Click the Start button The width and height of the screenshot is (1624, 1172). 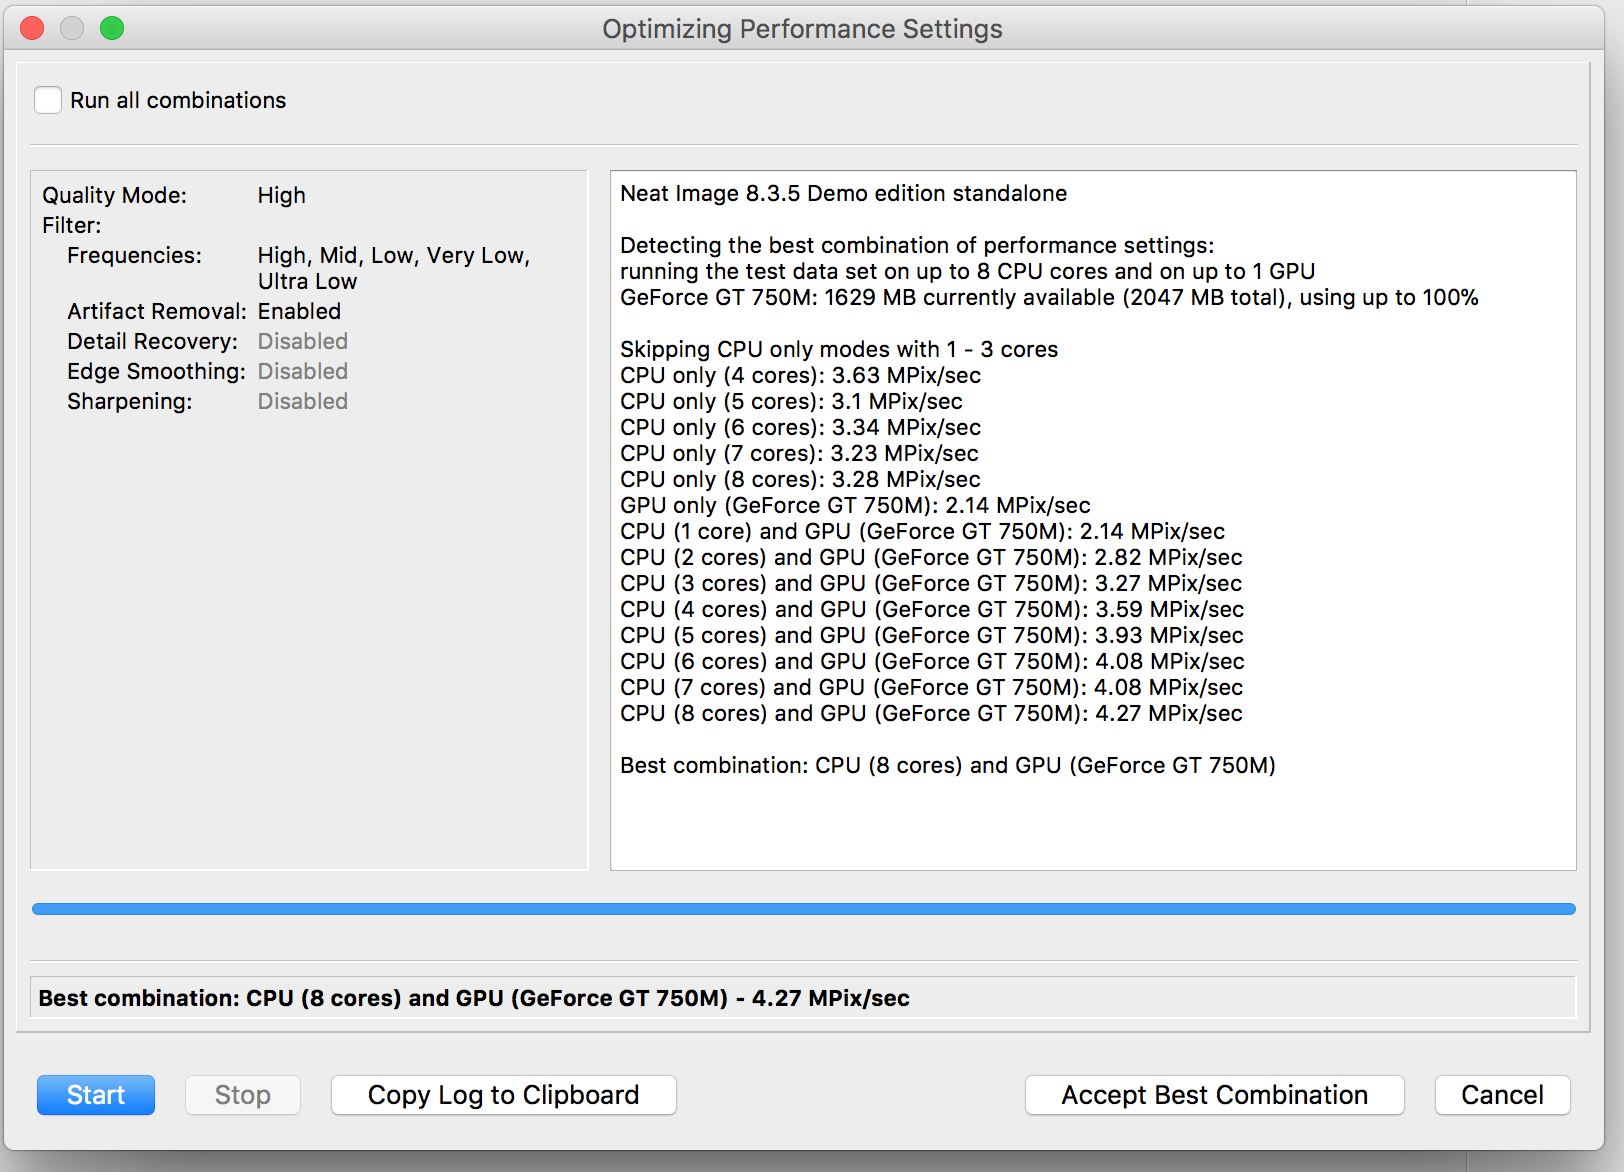96,1095
